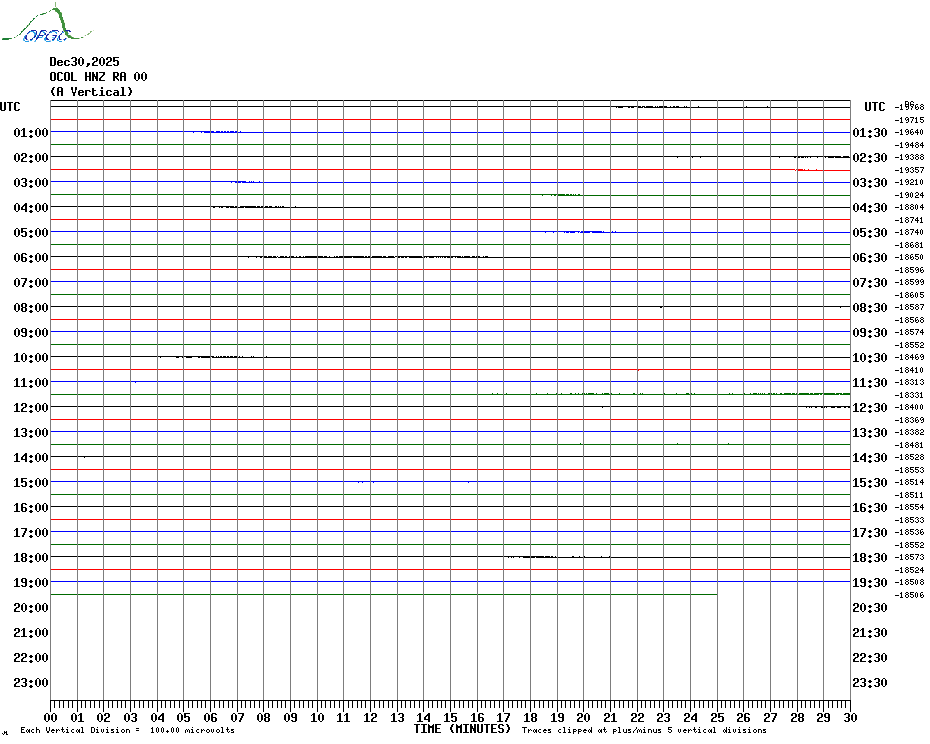Select the 01:30 half-hour label

coord(870,132)
